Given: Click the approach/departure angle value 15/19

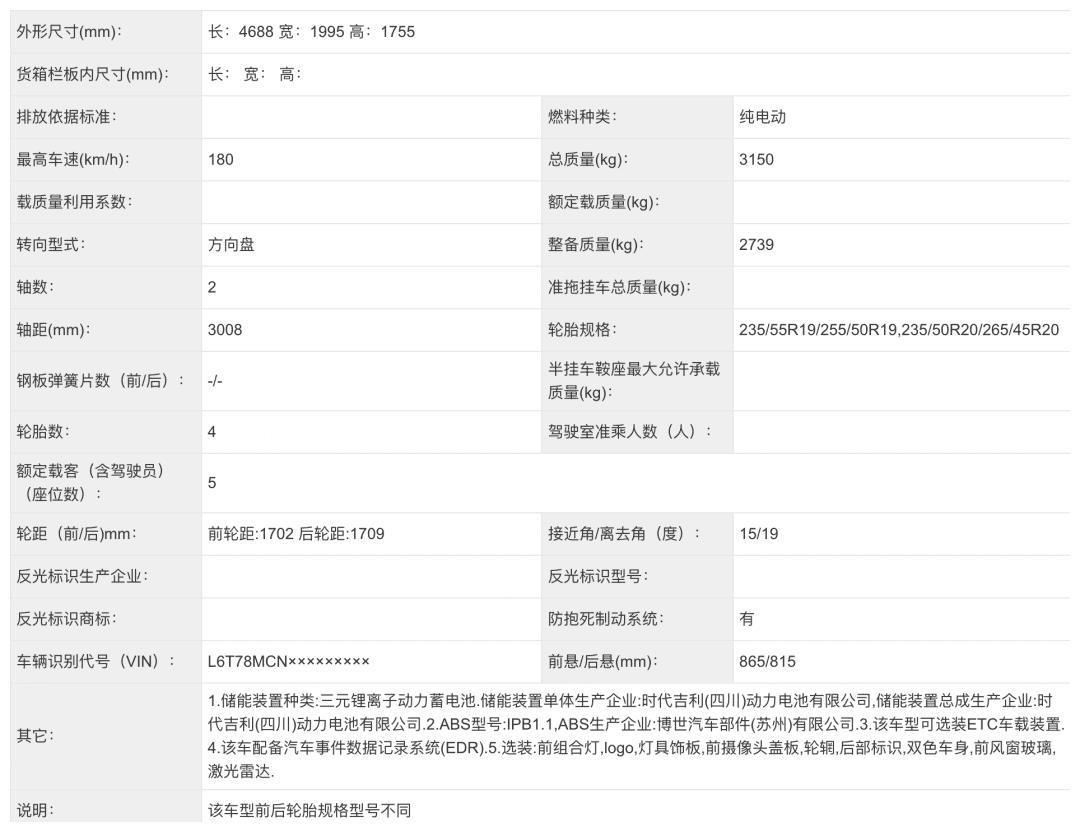Looking at the screenshot, I should (x=758, y=534).
